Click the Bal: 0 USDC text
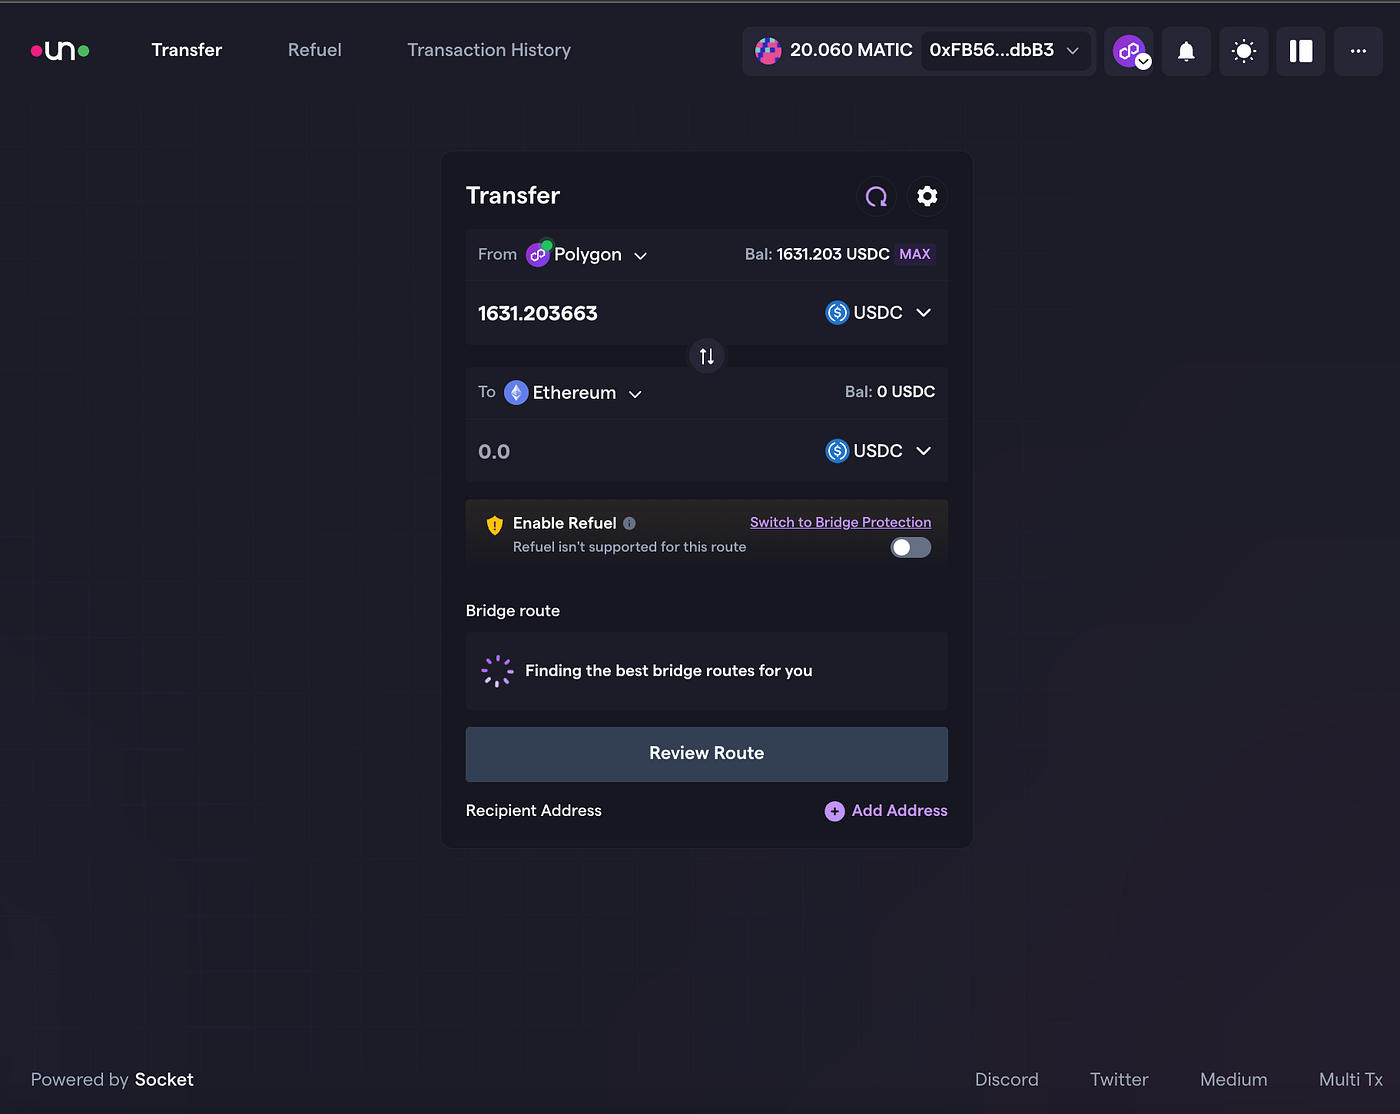 tap(890, 392)
